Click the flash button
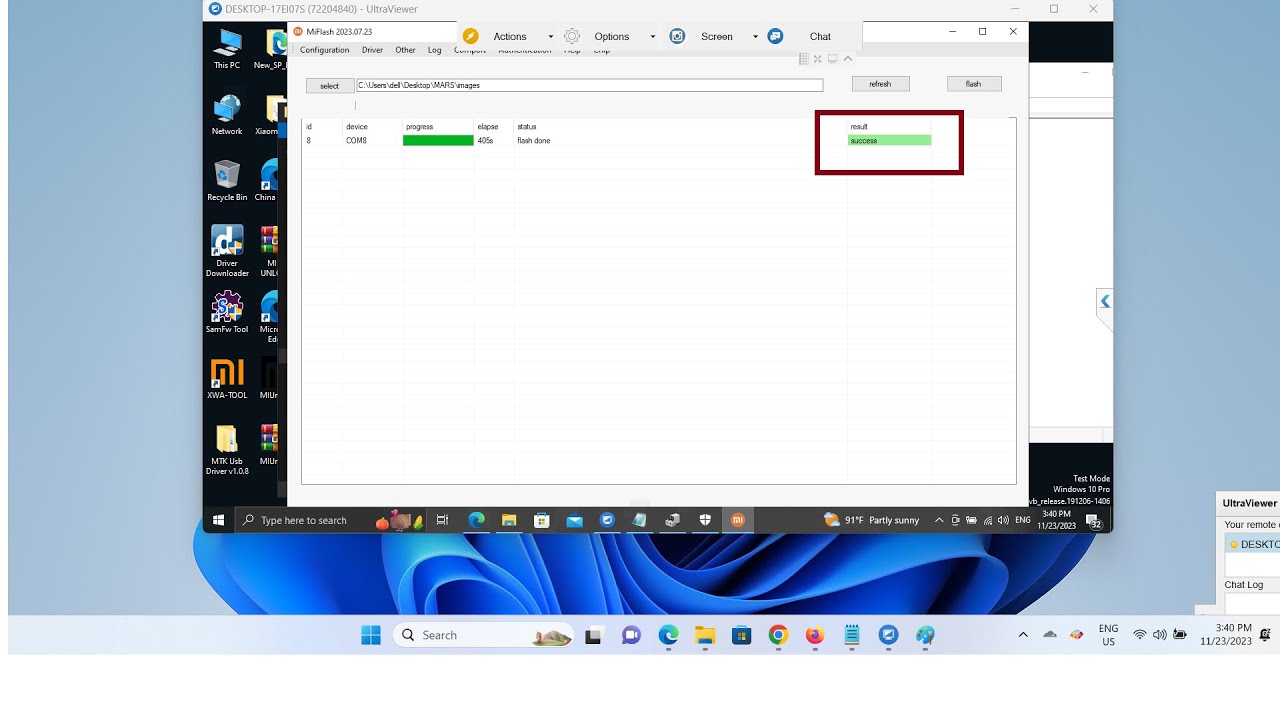Screen dimensions: 1280x720 click(974, 84)
